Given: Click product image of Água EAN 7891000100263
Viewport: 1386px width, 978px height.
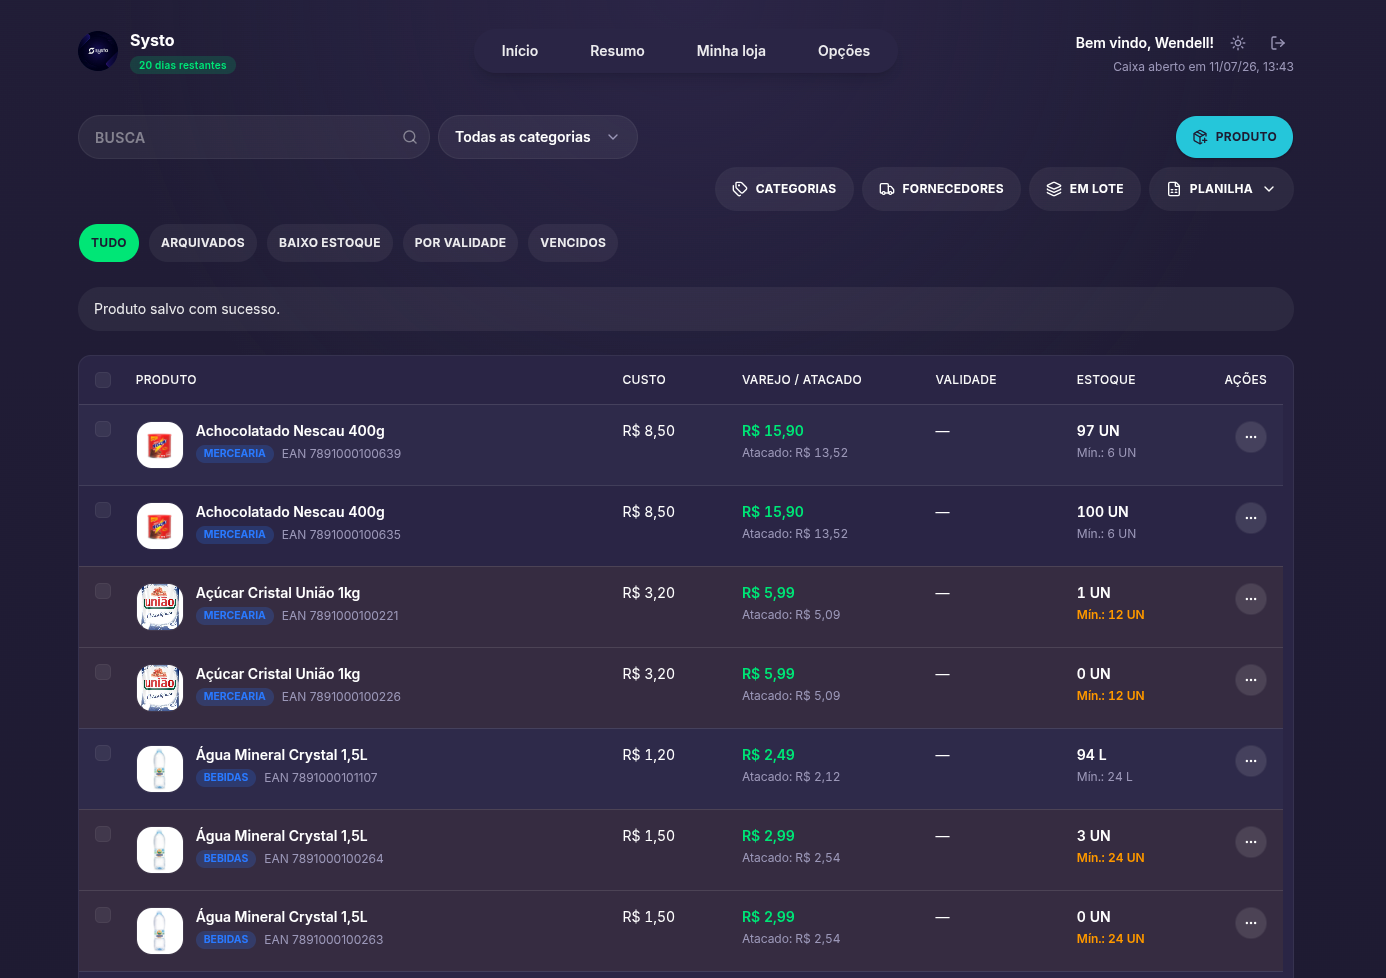Looking at the screenshot, I should click(160, 931).
